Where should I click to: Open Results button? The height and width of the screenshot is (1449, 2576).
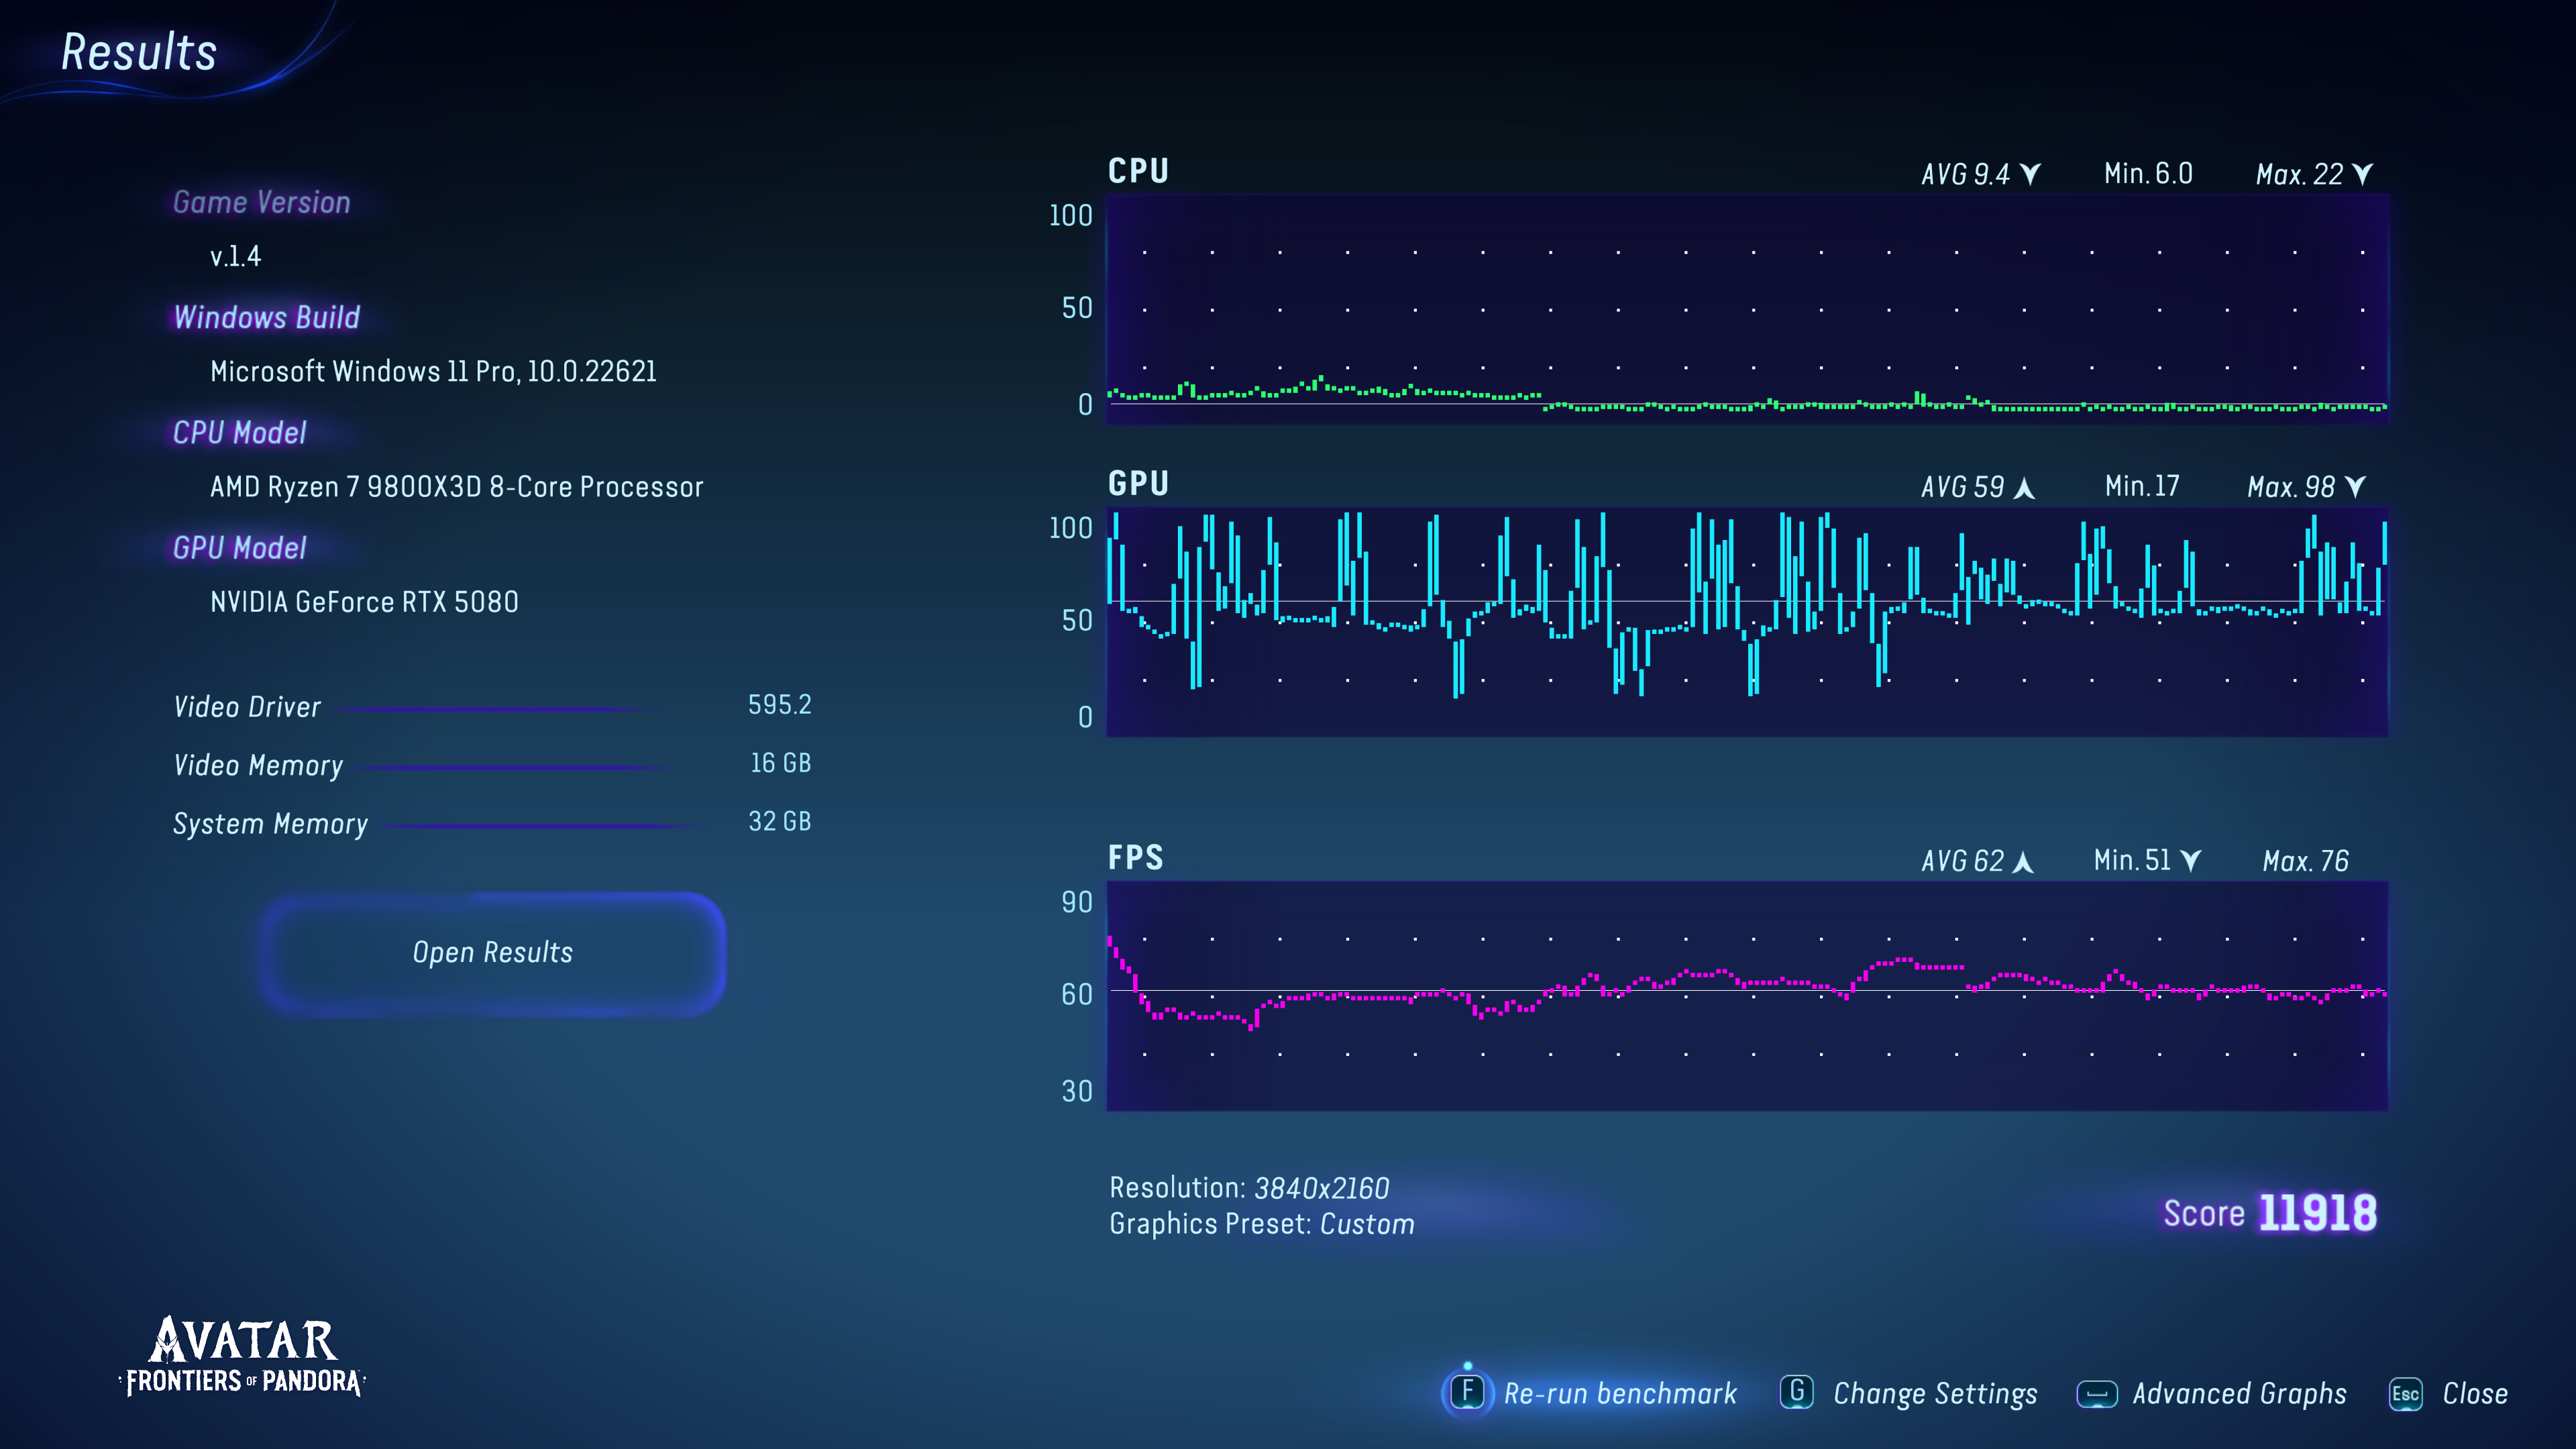492,952
